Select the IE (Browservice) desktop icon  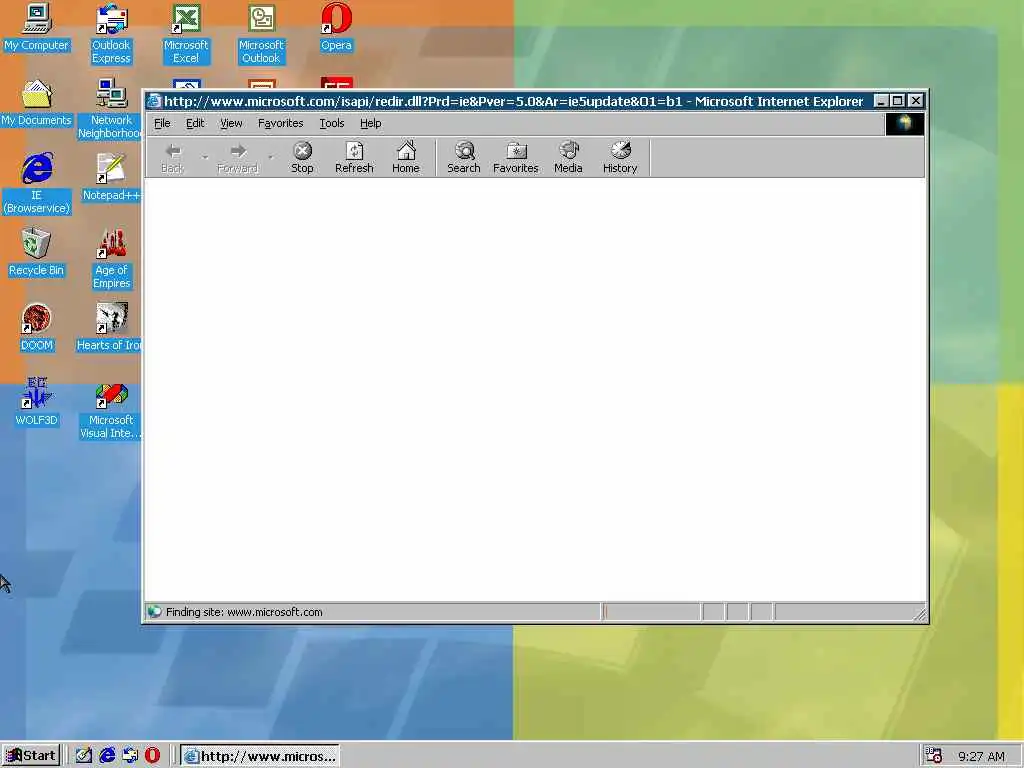tap(37, 184)
